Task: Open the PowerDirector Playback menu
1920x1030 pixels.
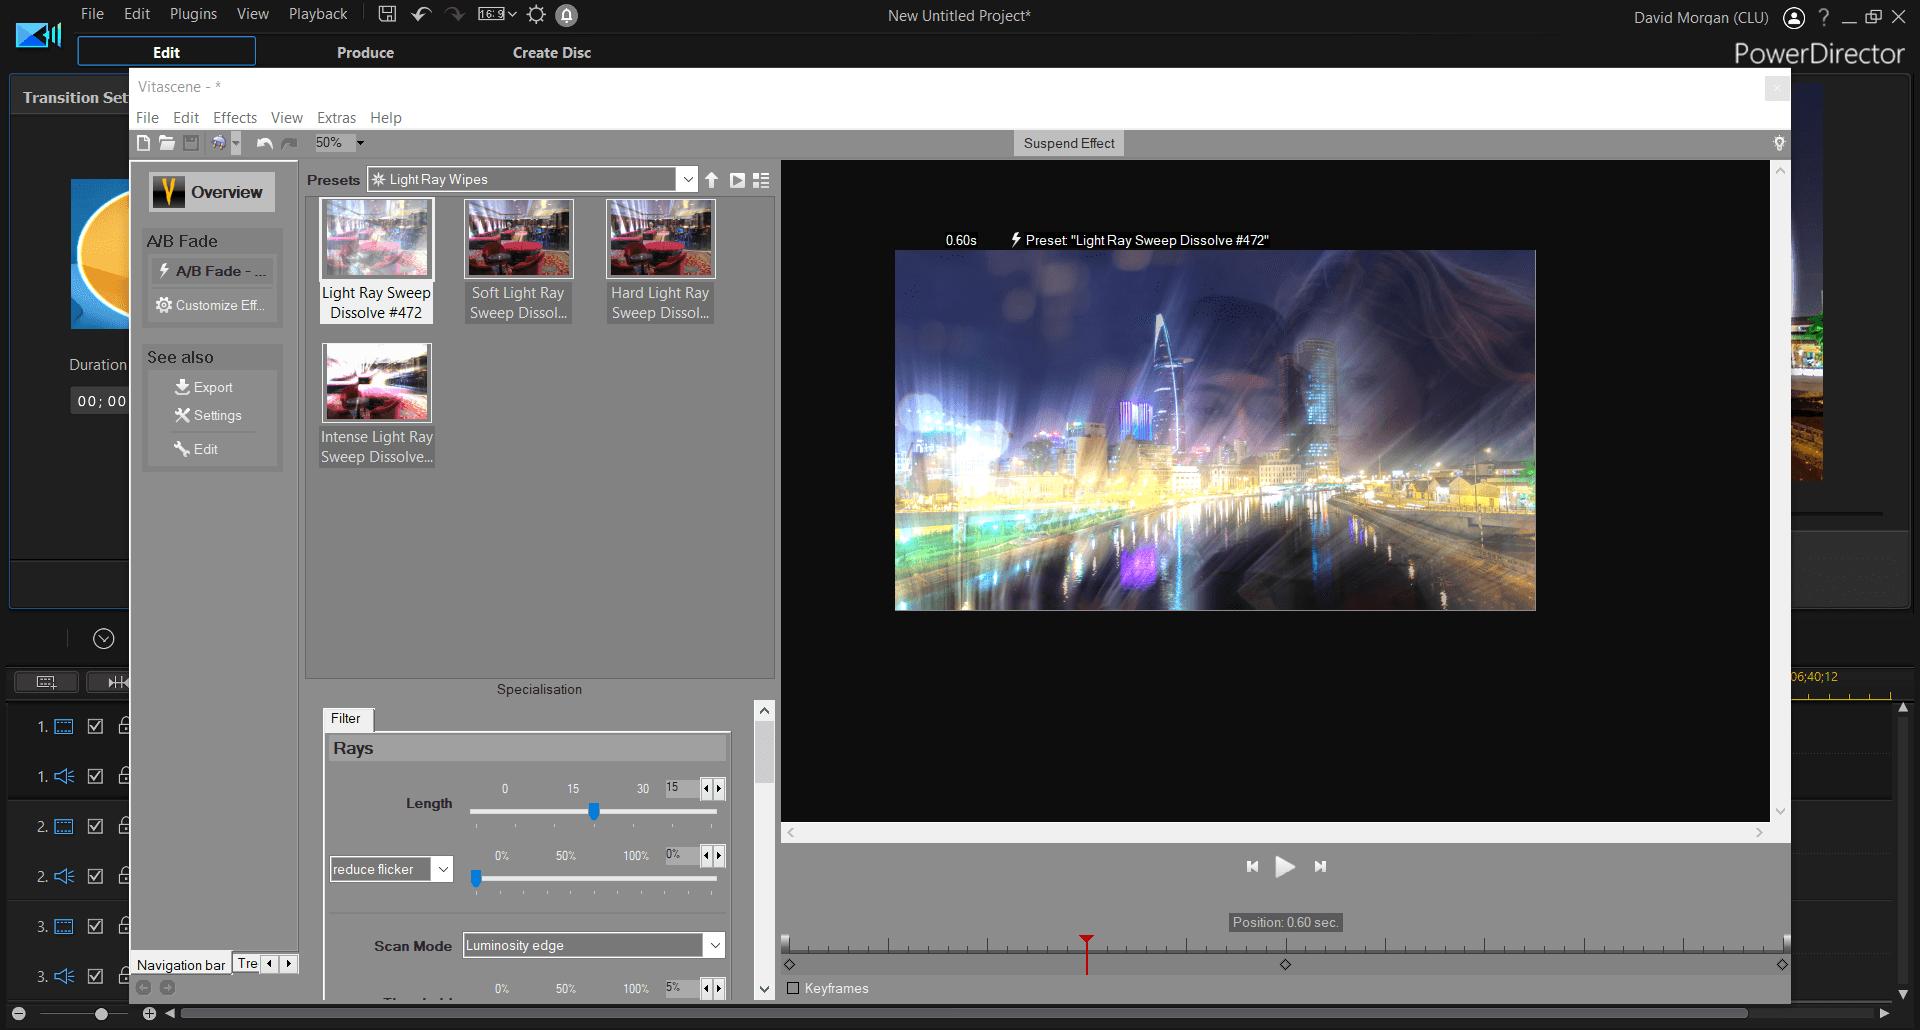Action: [318, 14]
